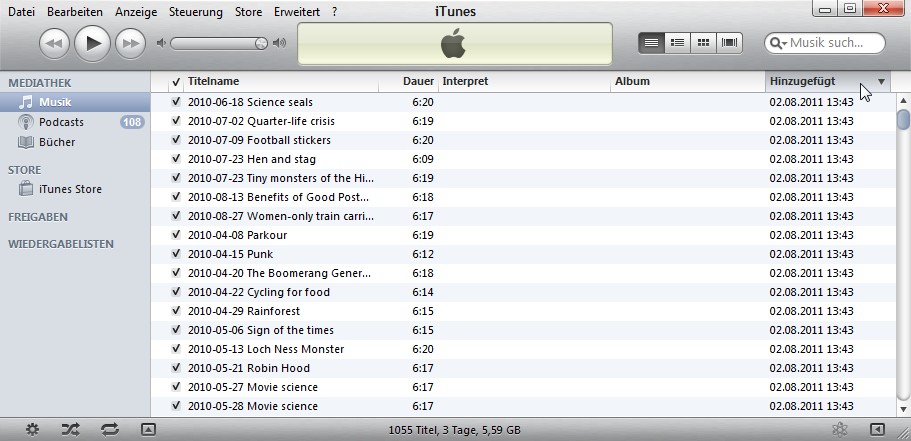Open the Erweitert menu
911x441 pixels.
pos(297,12)
